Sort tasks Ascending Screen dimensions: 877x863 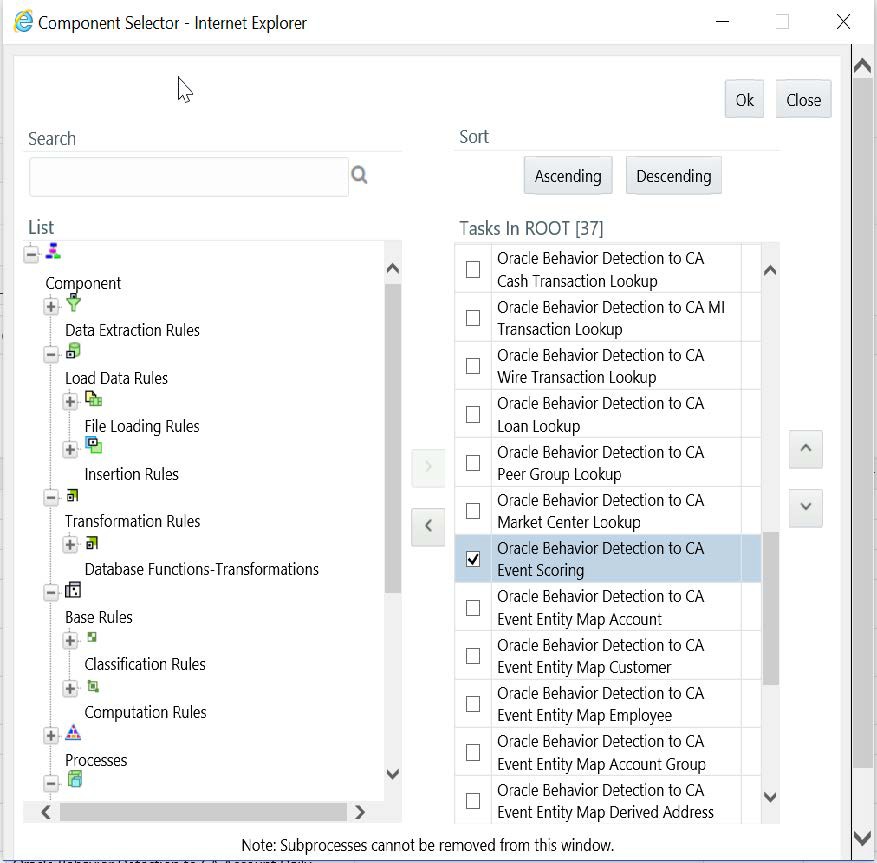(x=568, y=176)
